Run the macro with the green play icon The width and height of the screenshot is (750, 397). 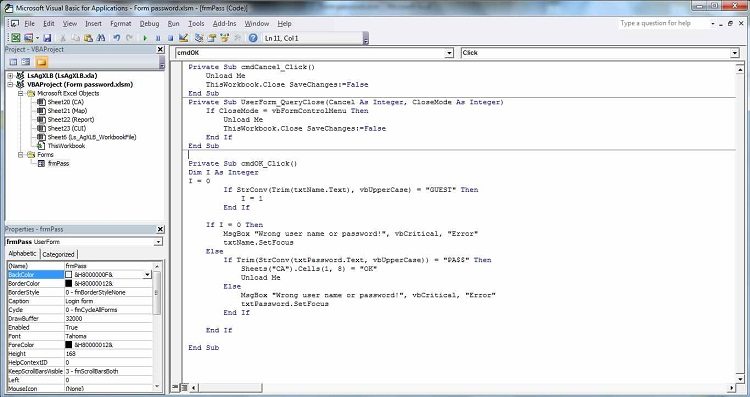click(145, 38)
